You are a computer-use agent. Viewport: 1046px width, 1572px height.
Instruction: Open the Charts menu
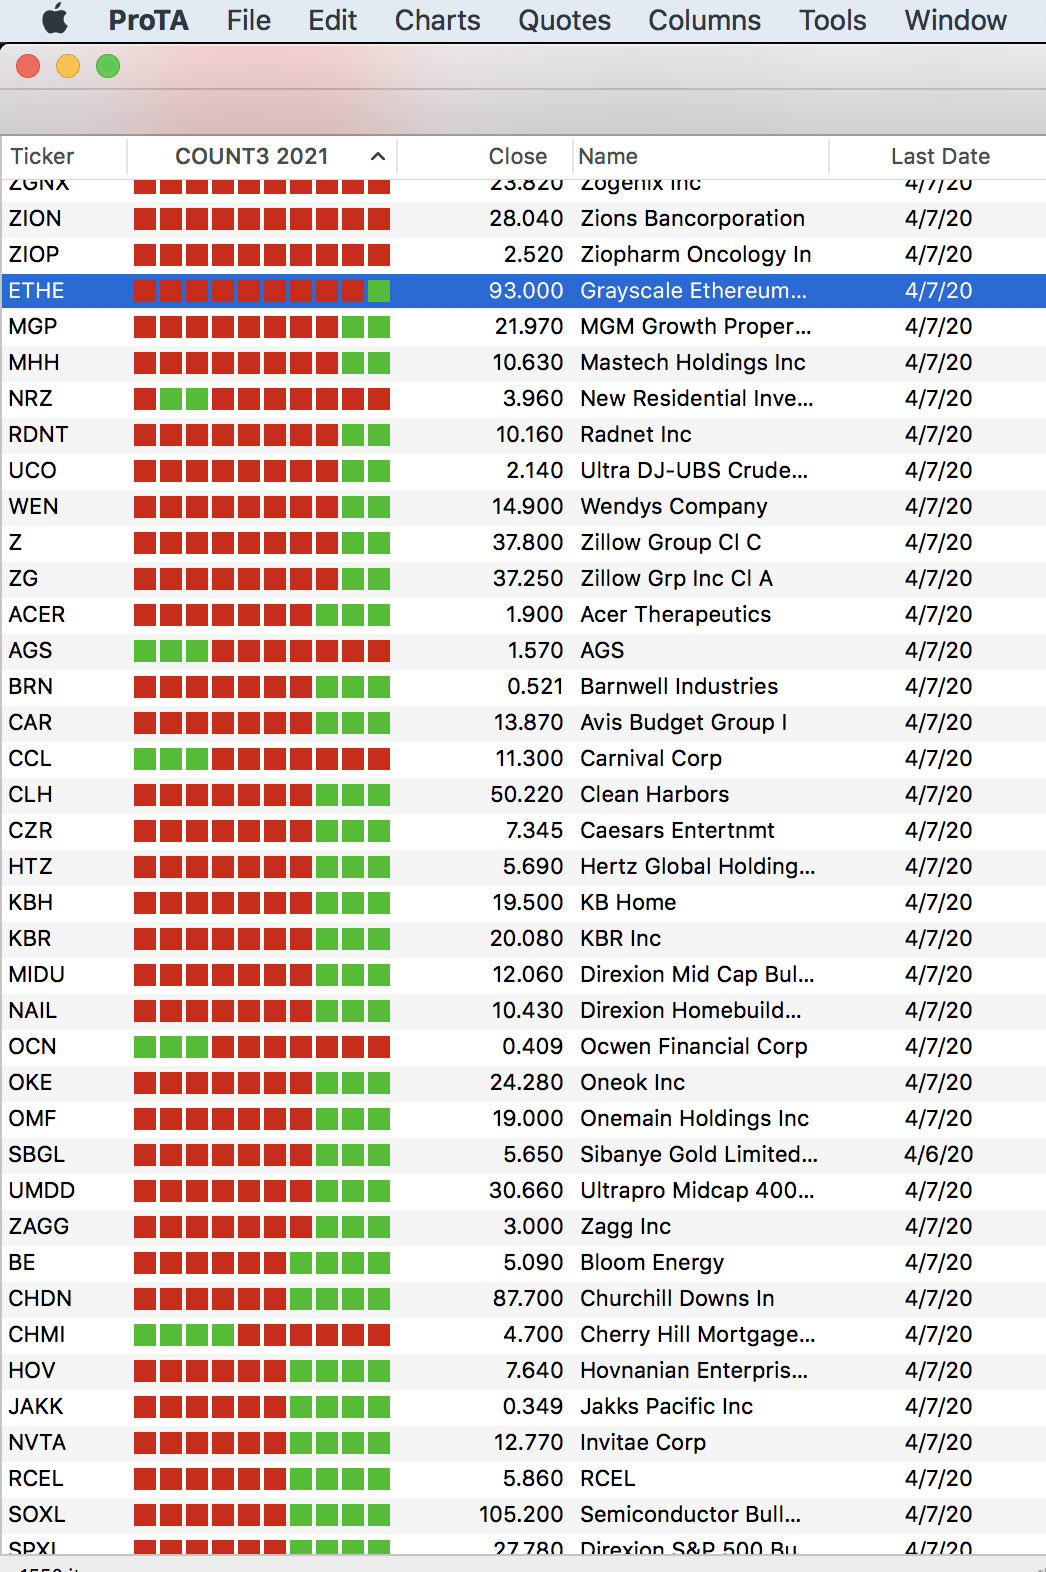click(437, 20)
